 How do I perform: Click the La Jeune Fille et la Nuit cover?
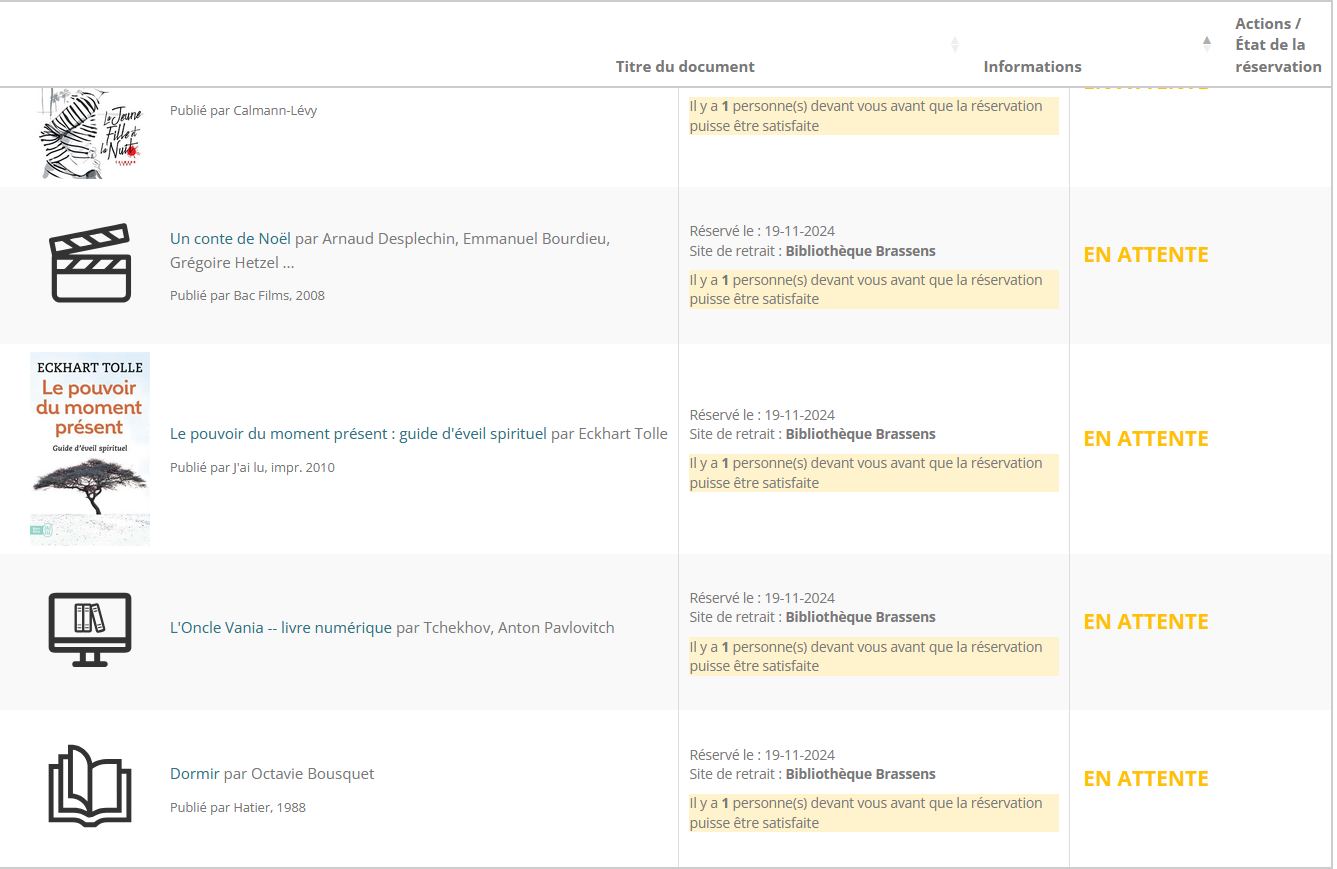[x=90, y=134]
